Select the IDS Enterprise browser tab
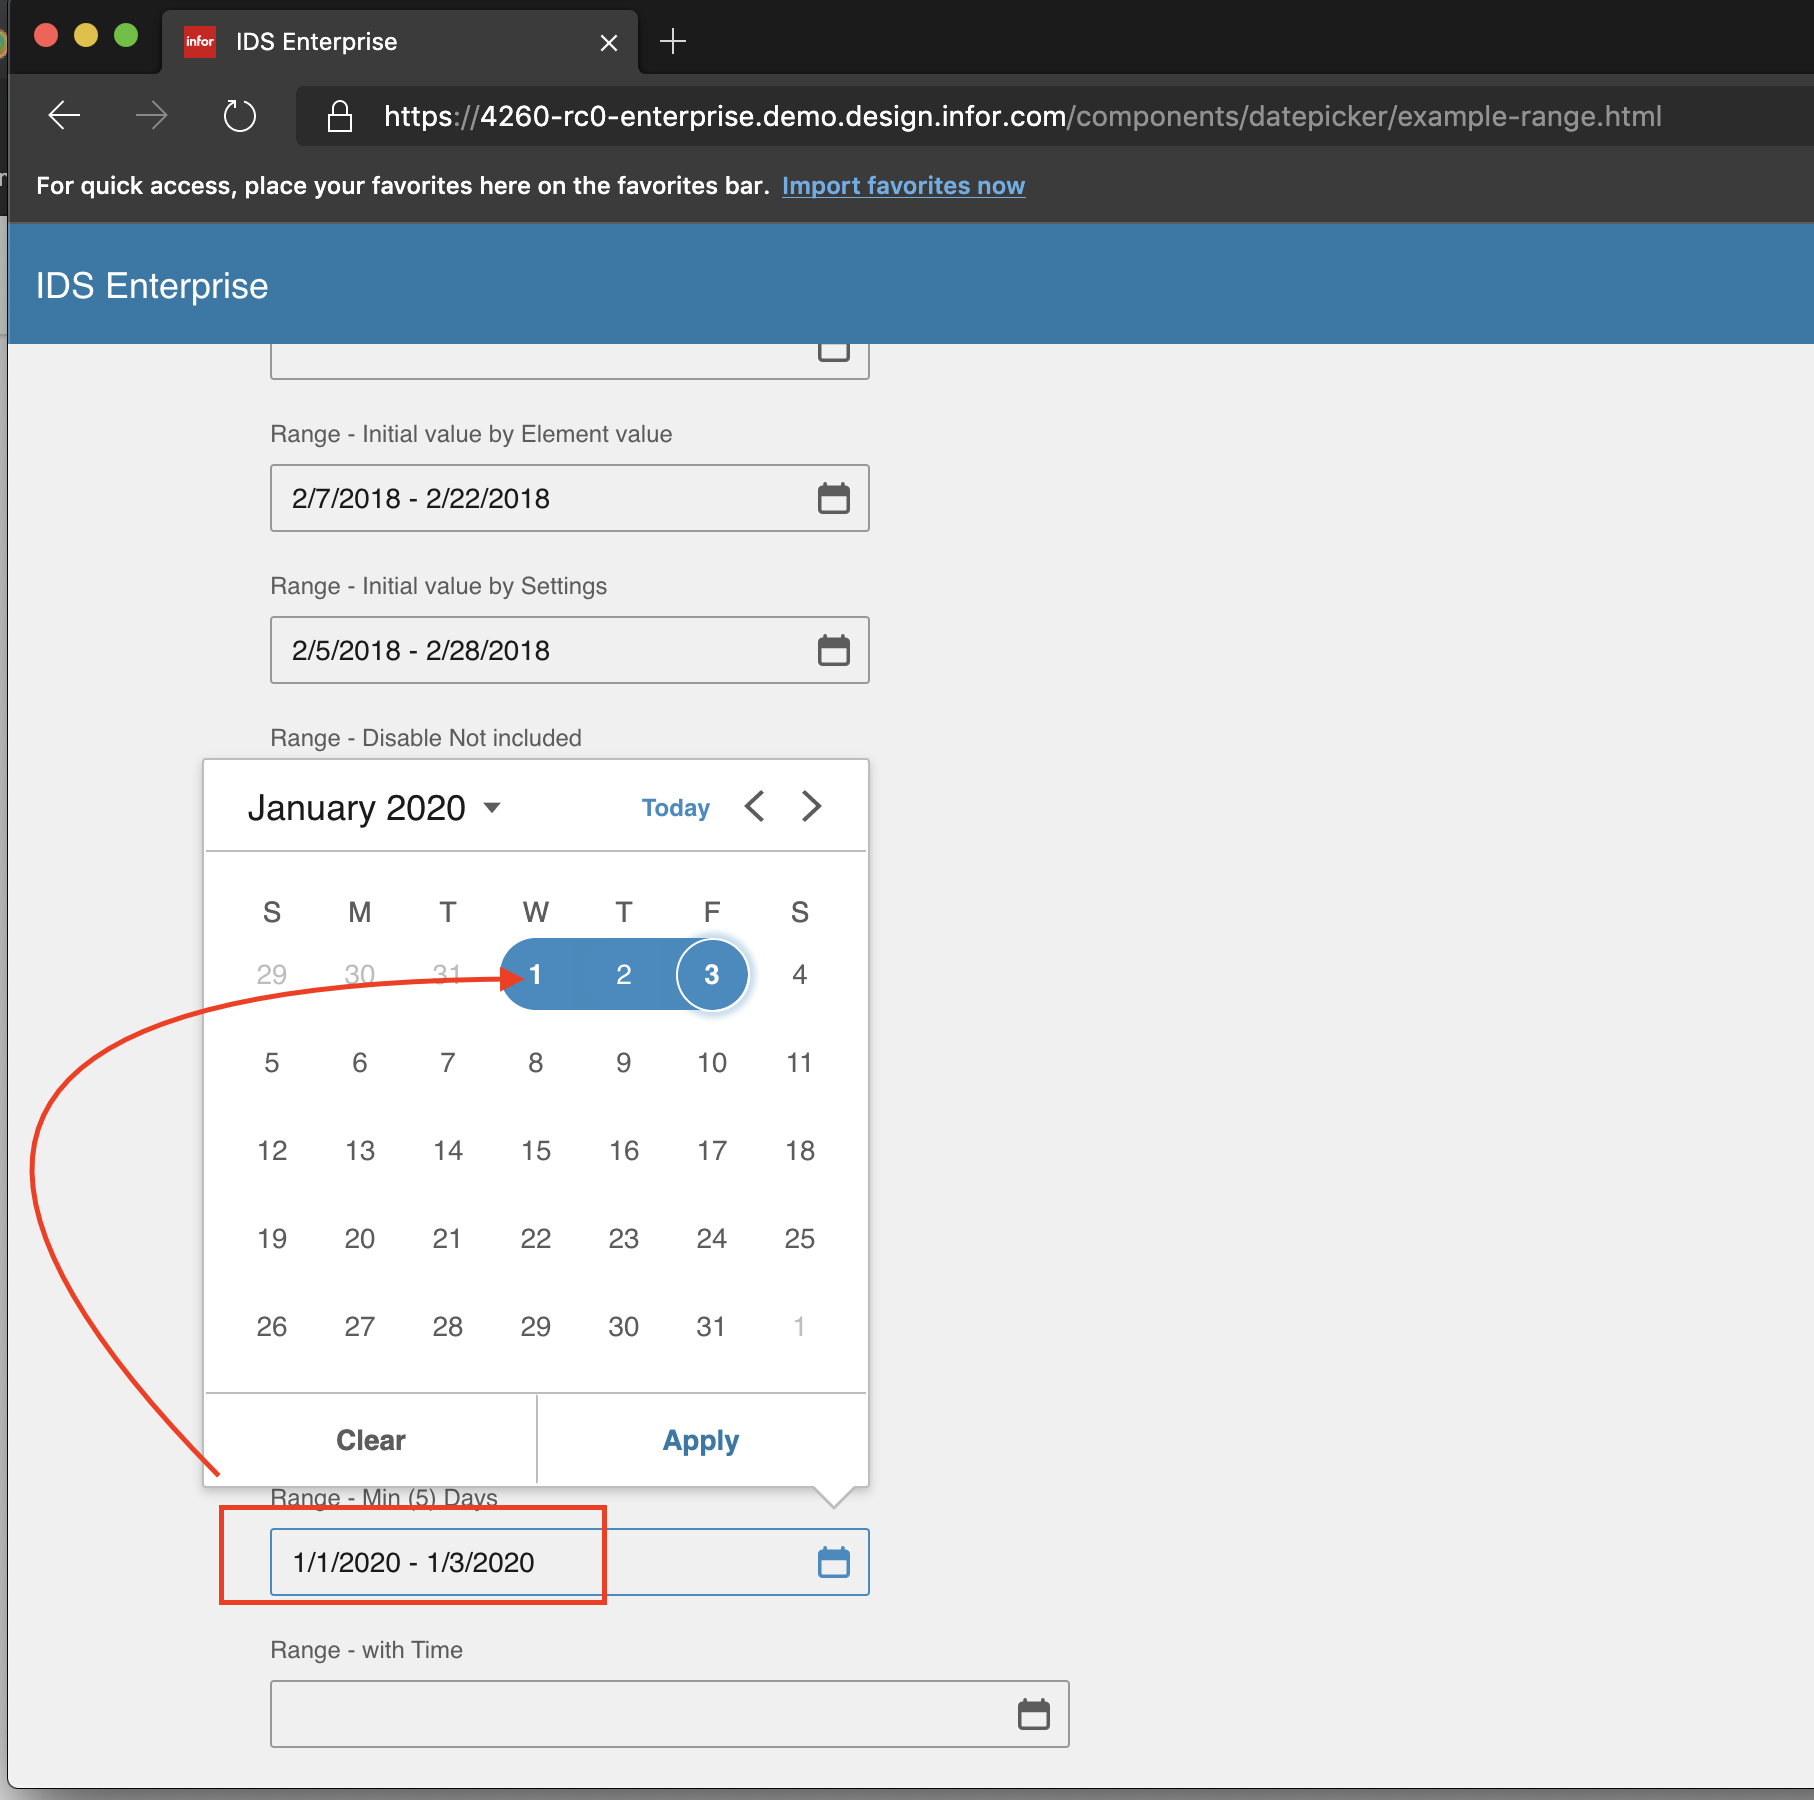Viewport: 1814px width, 1800px height. (400, 42)
